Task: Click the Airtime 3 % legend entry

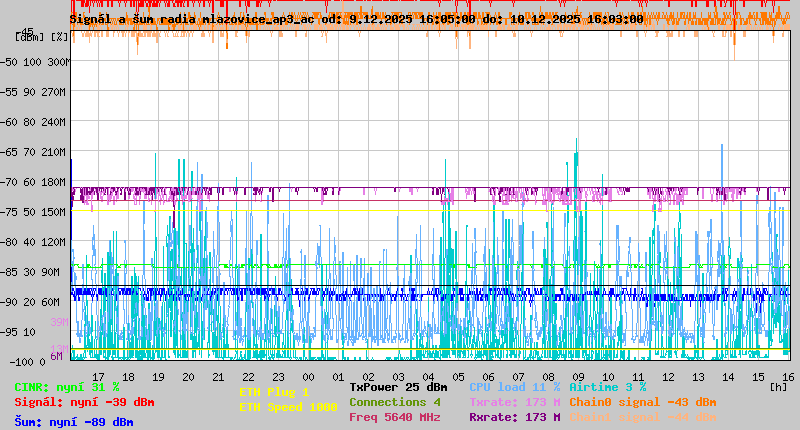Action: (607, 387)
